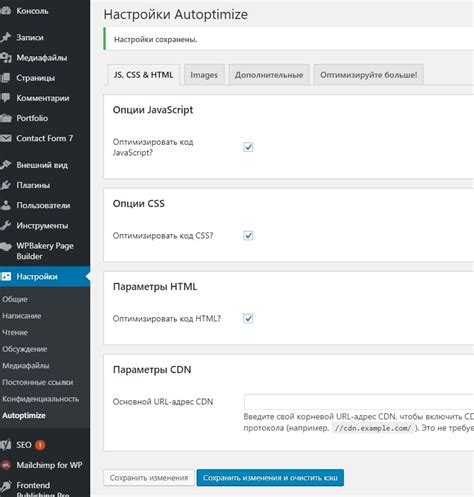The height and width of the screenshot is (497, 474).
Task: Open the Contact Form 7 menu
Action: point(45,138)
